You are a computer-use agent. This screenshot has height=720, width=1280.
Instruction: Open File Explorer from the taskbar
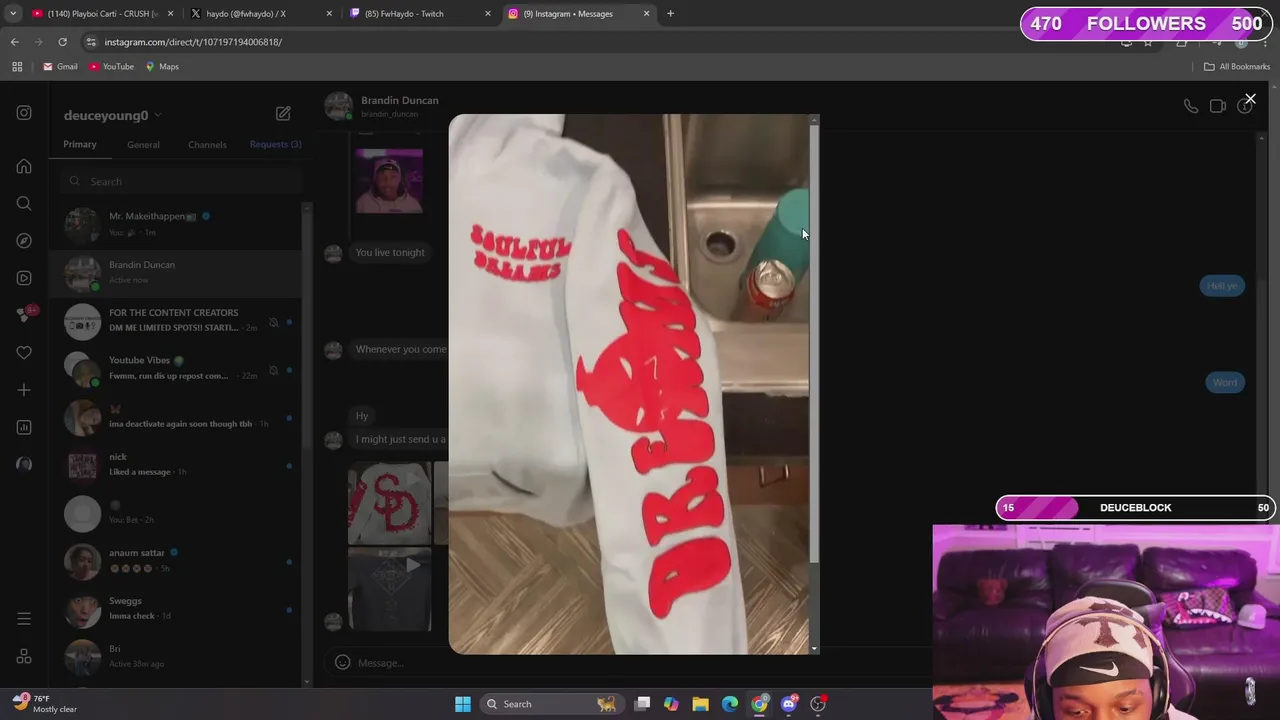[700, 704]
